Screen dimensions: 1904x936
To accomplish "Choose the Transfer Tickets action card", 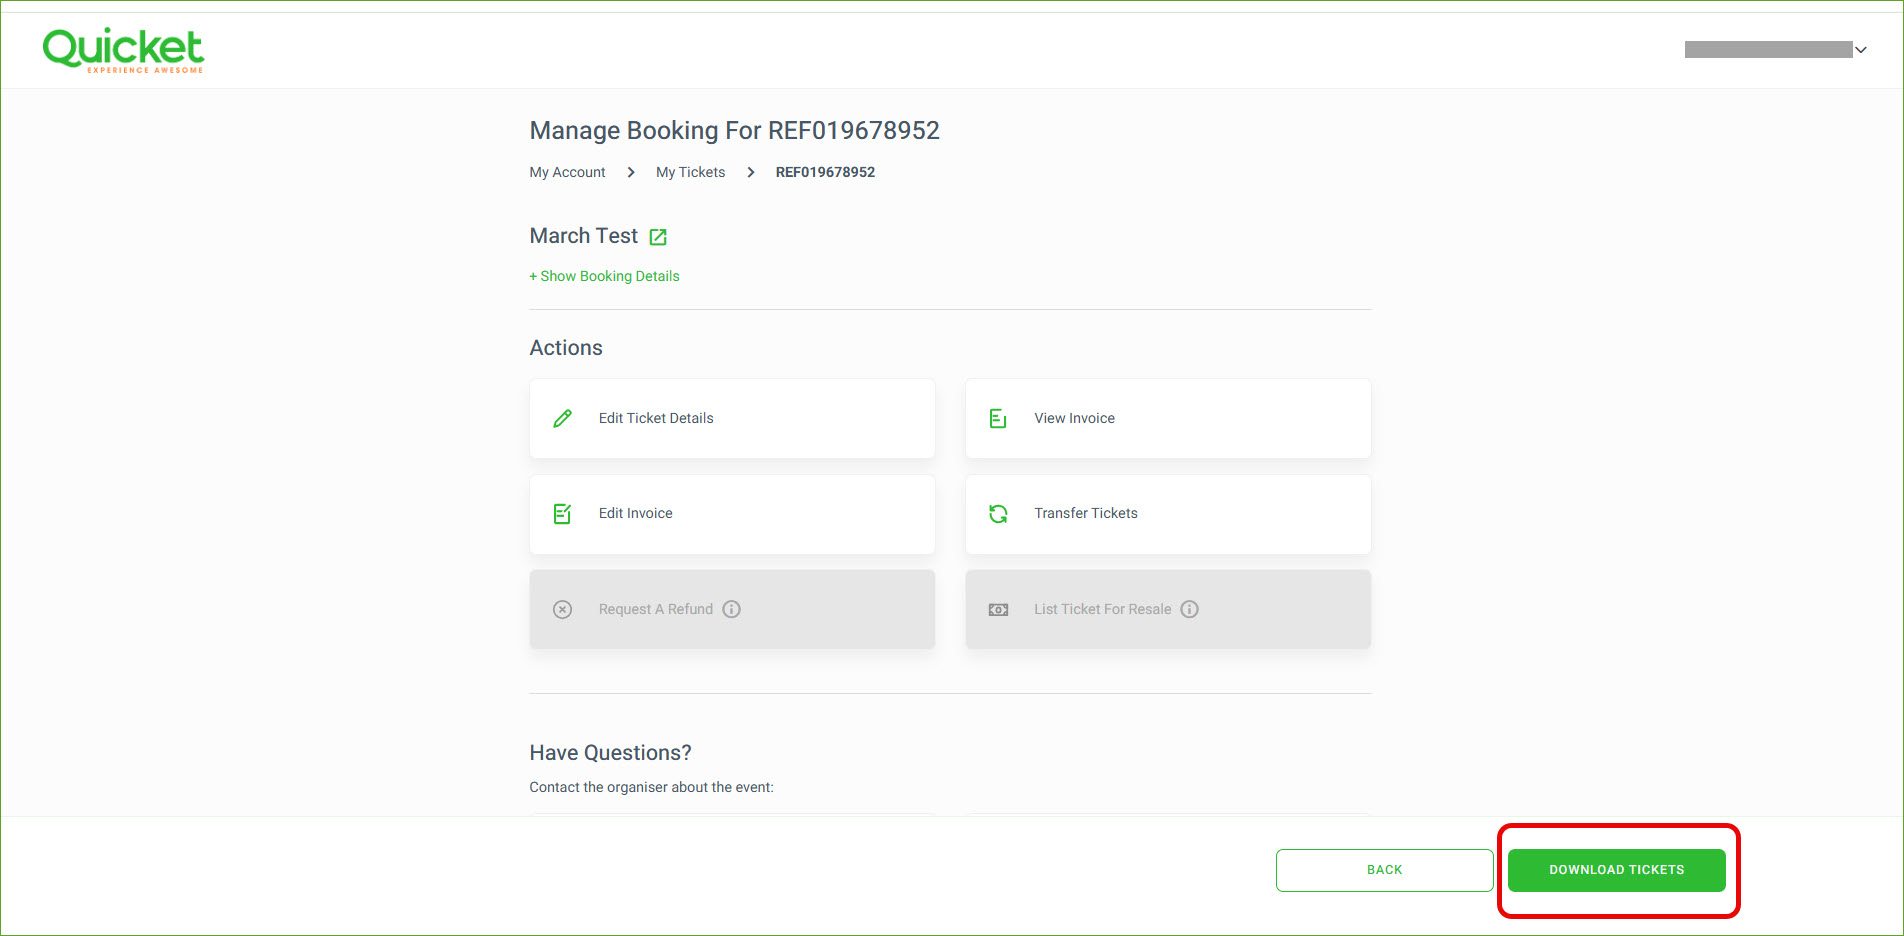I will click(x=1167, y=514).
